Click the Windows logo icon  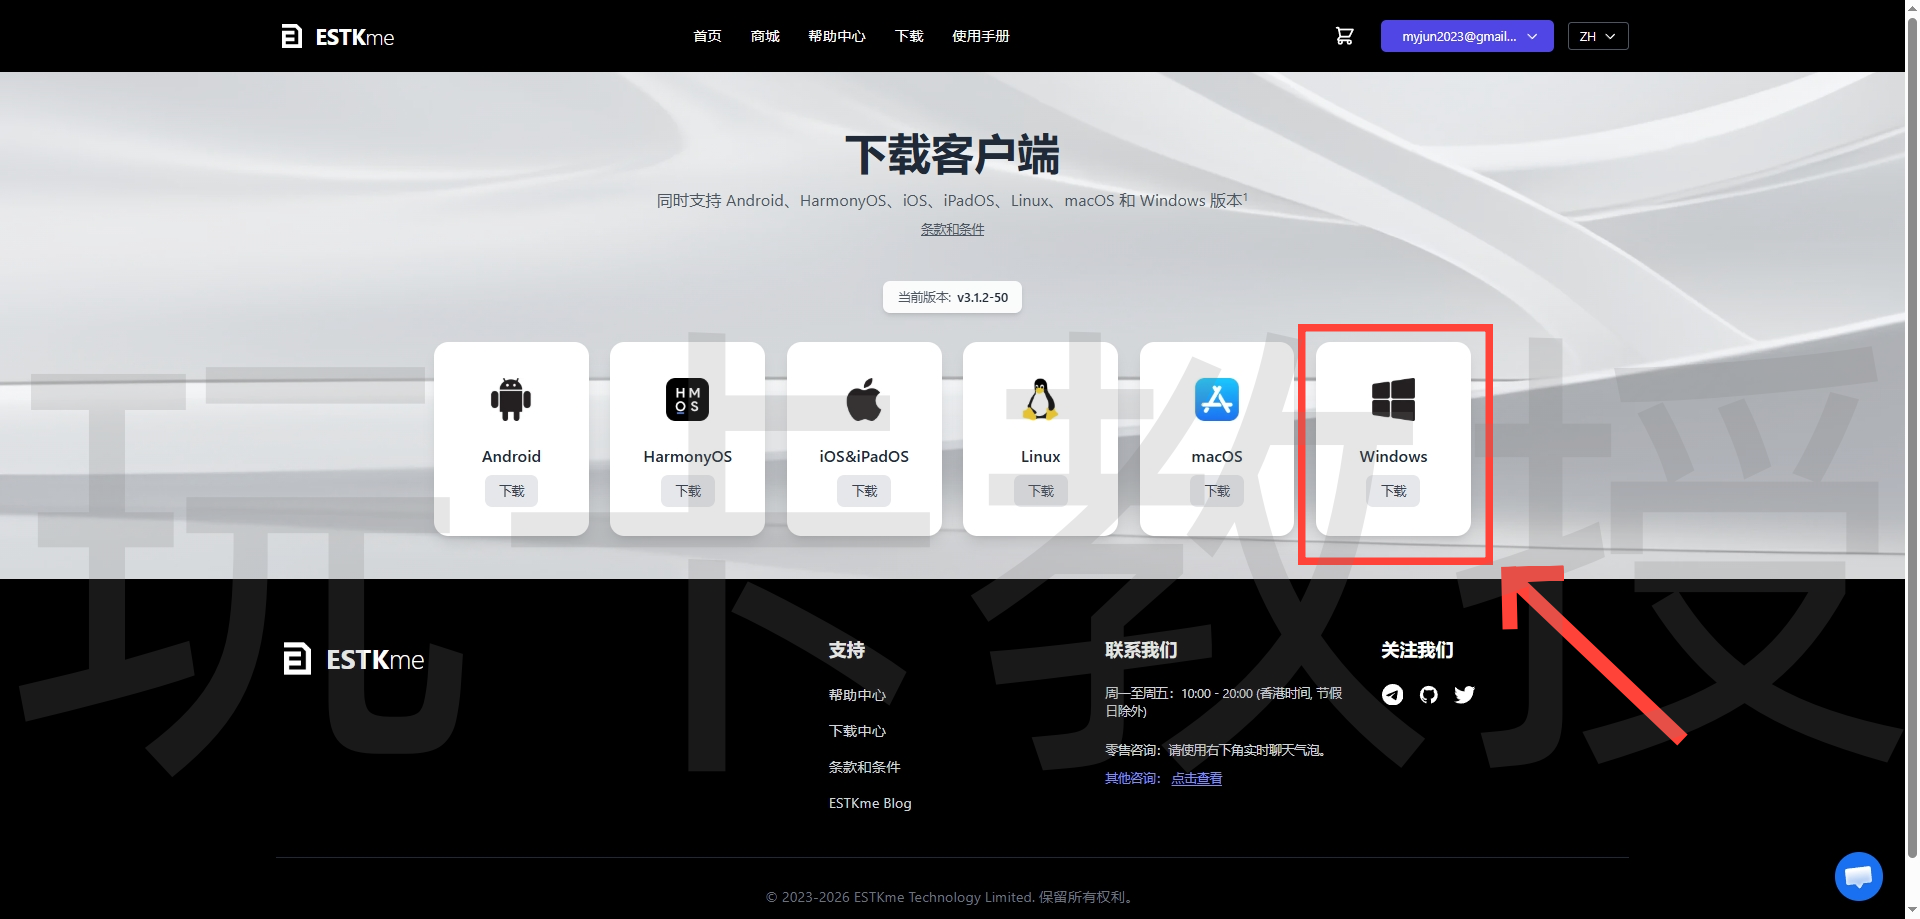1393,400
